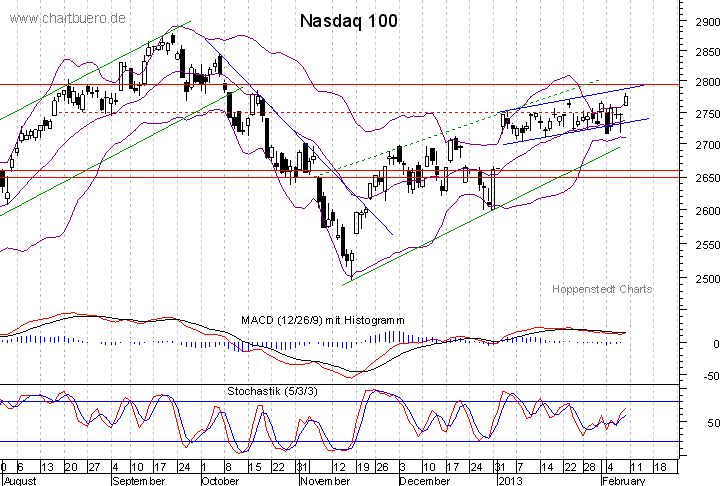Viewport: 723px width, 486px height.
Task: Click date tick '20' in August
Action: [71, 467]
